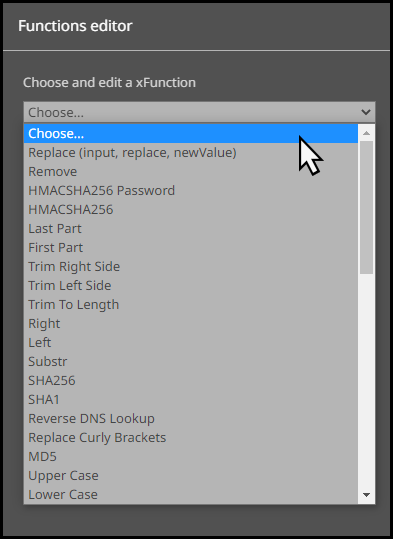
Task: Click the dropdown chevron arrow
Action: [366, 112]
